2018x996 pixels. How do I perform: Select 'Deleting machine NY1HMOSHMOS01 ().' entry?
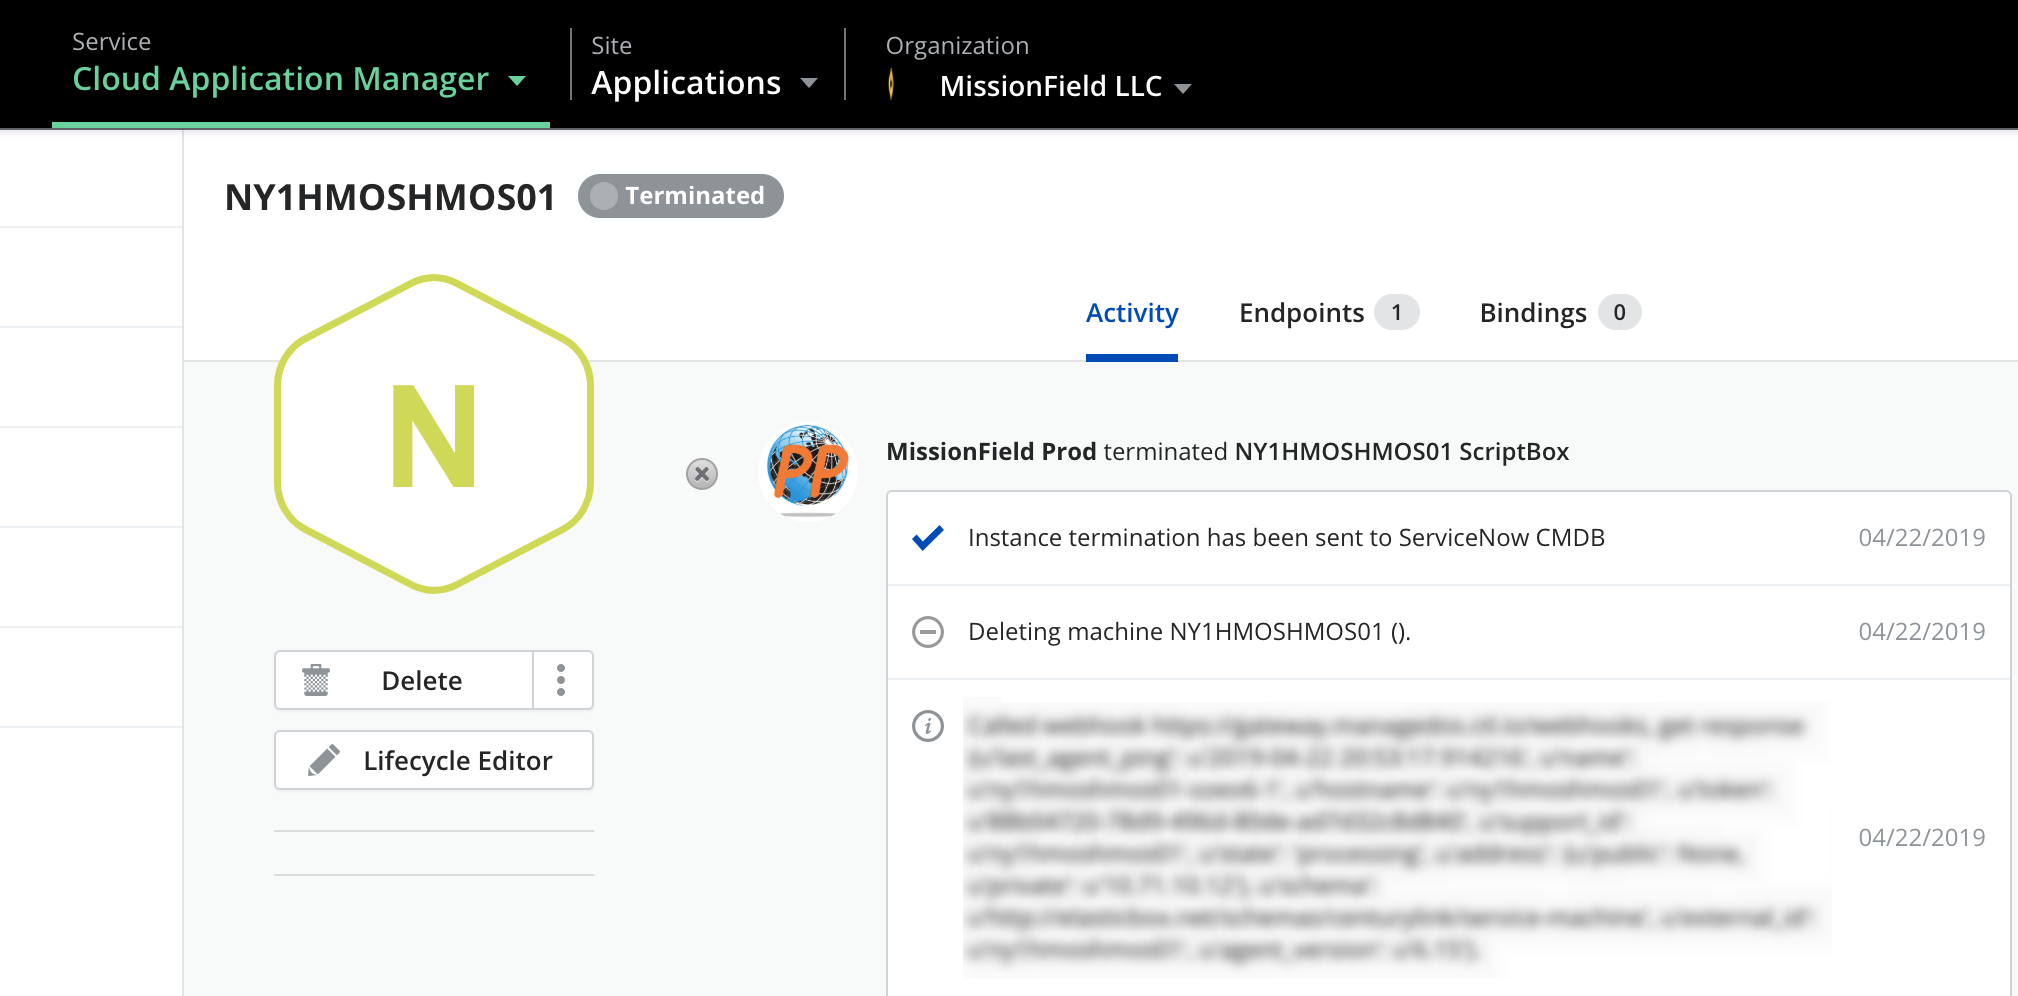tap(1189, 632)
